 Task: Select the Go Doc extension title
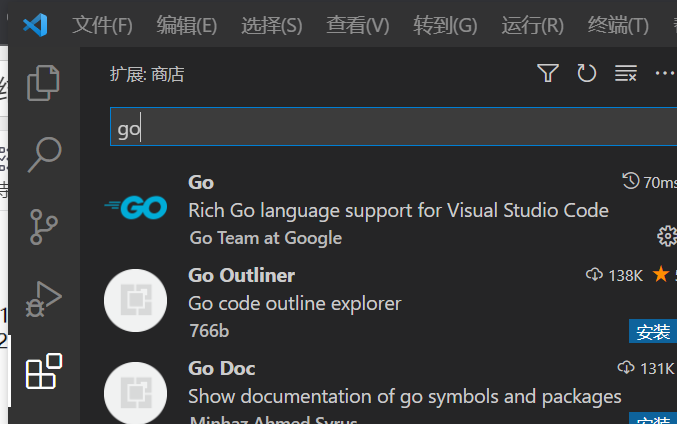tap(221, 368)
